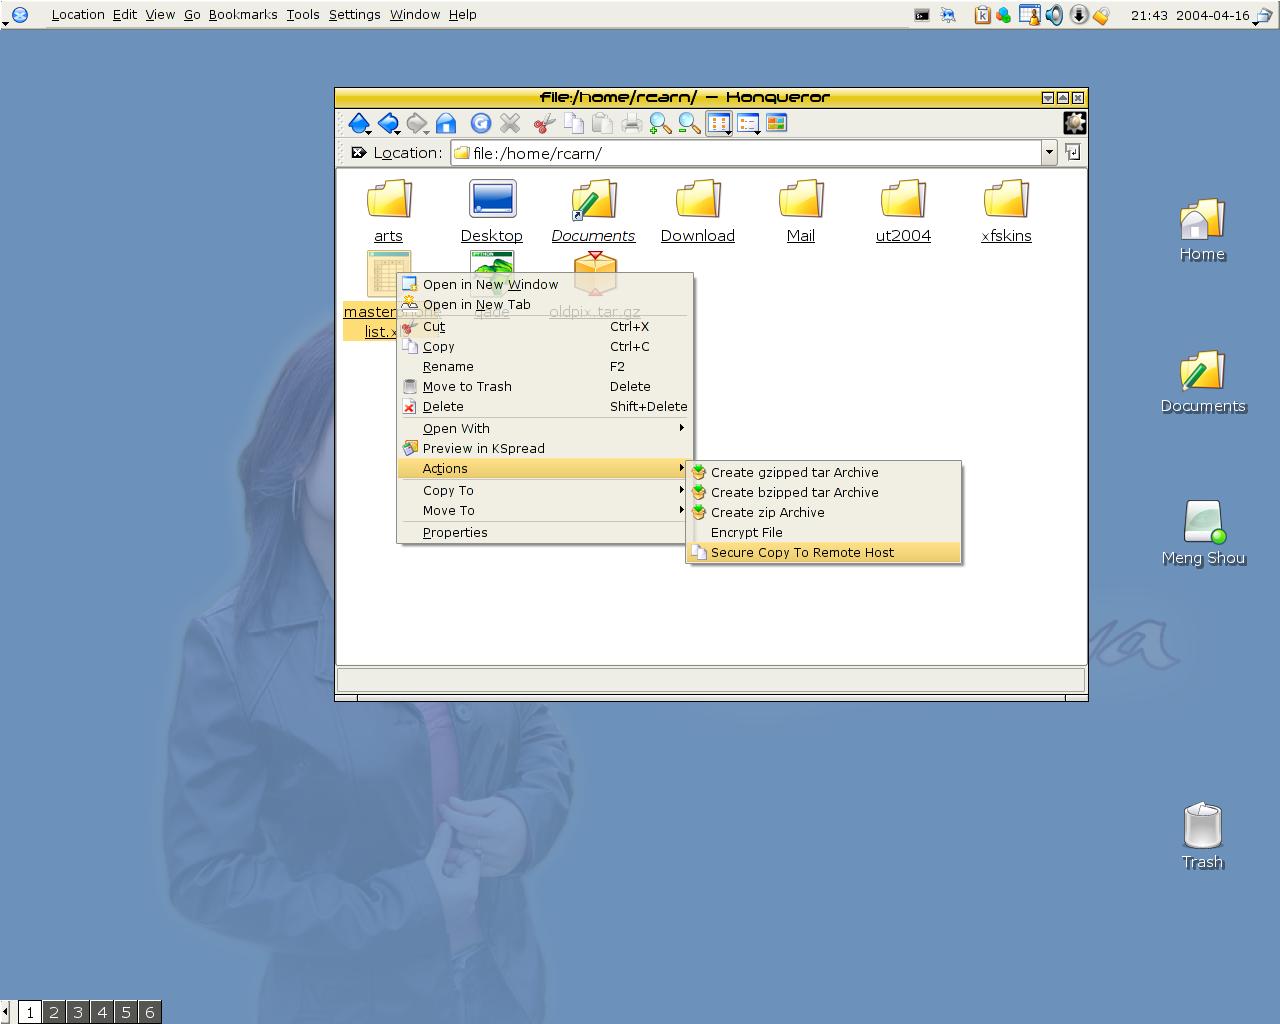This screenshot has width=1280, height=1024.
Task: Click the Go button beside location field
Action: pyautogui.click(x=1073, y=153)
